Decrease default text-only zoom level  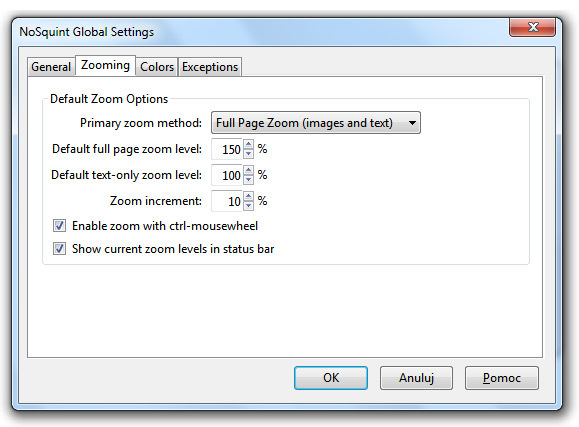[x=249, y=180]
